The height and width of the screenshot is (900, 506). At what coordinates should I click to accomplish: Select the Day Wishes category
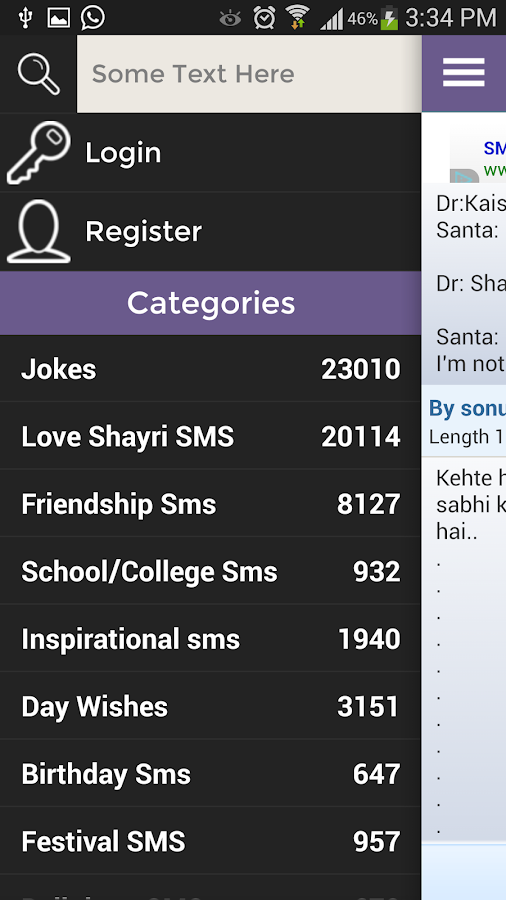click(211, 706)
